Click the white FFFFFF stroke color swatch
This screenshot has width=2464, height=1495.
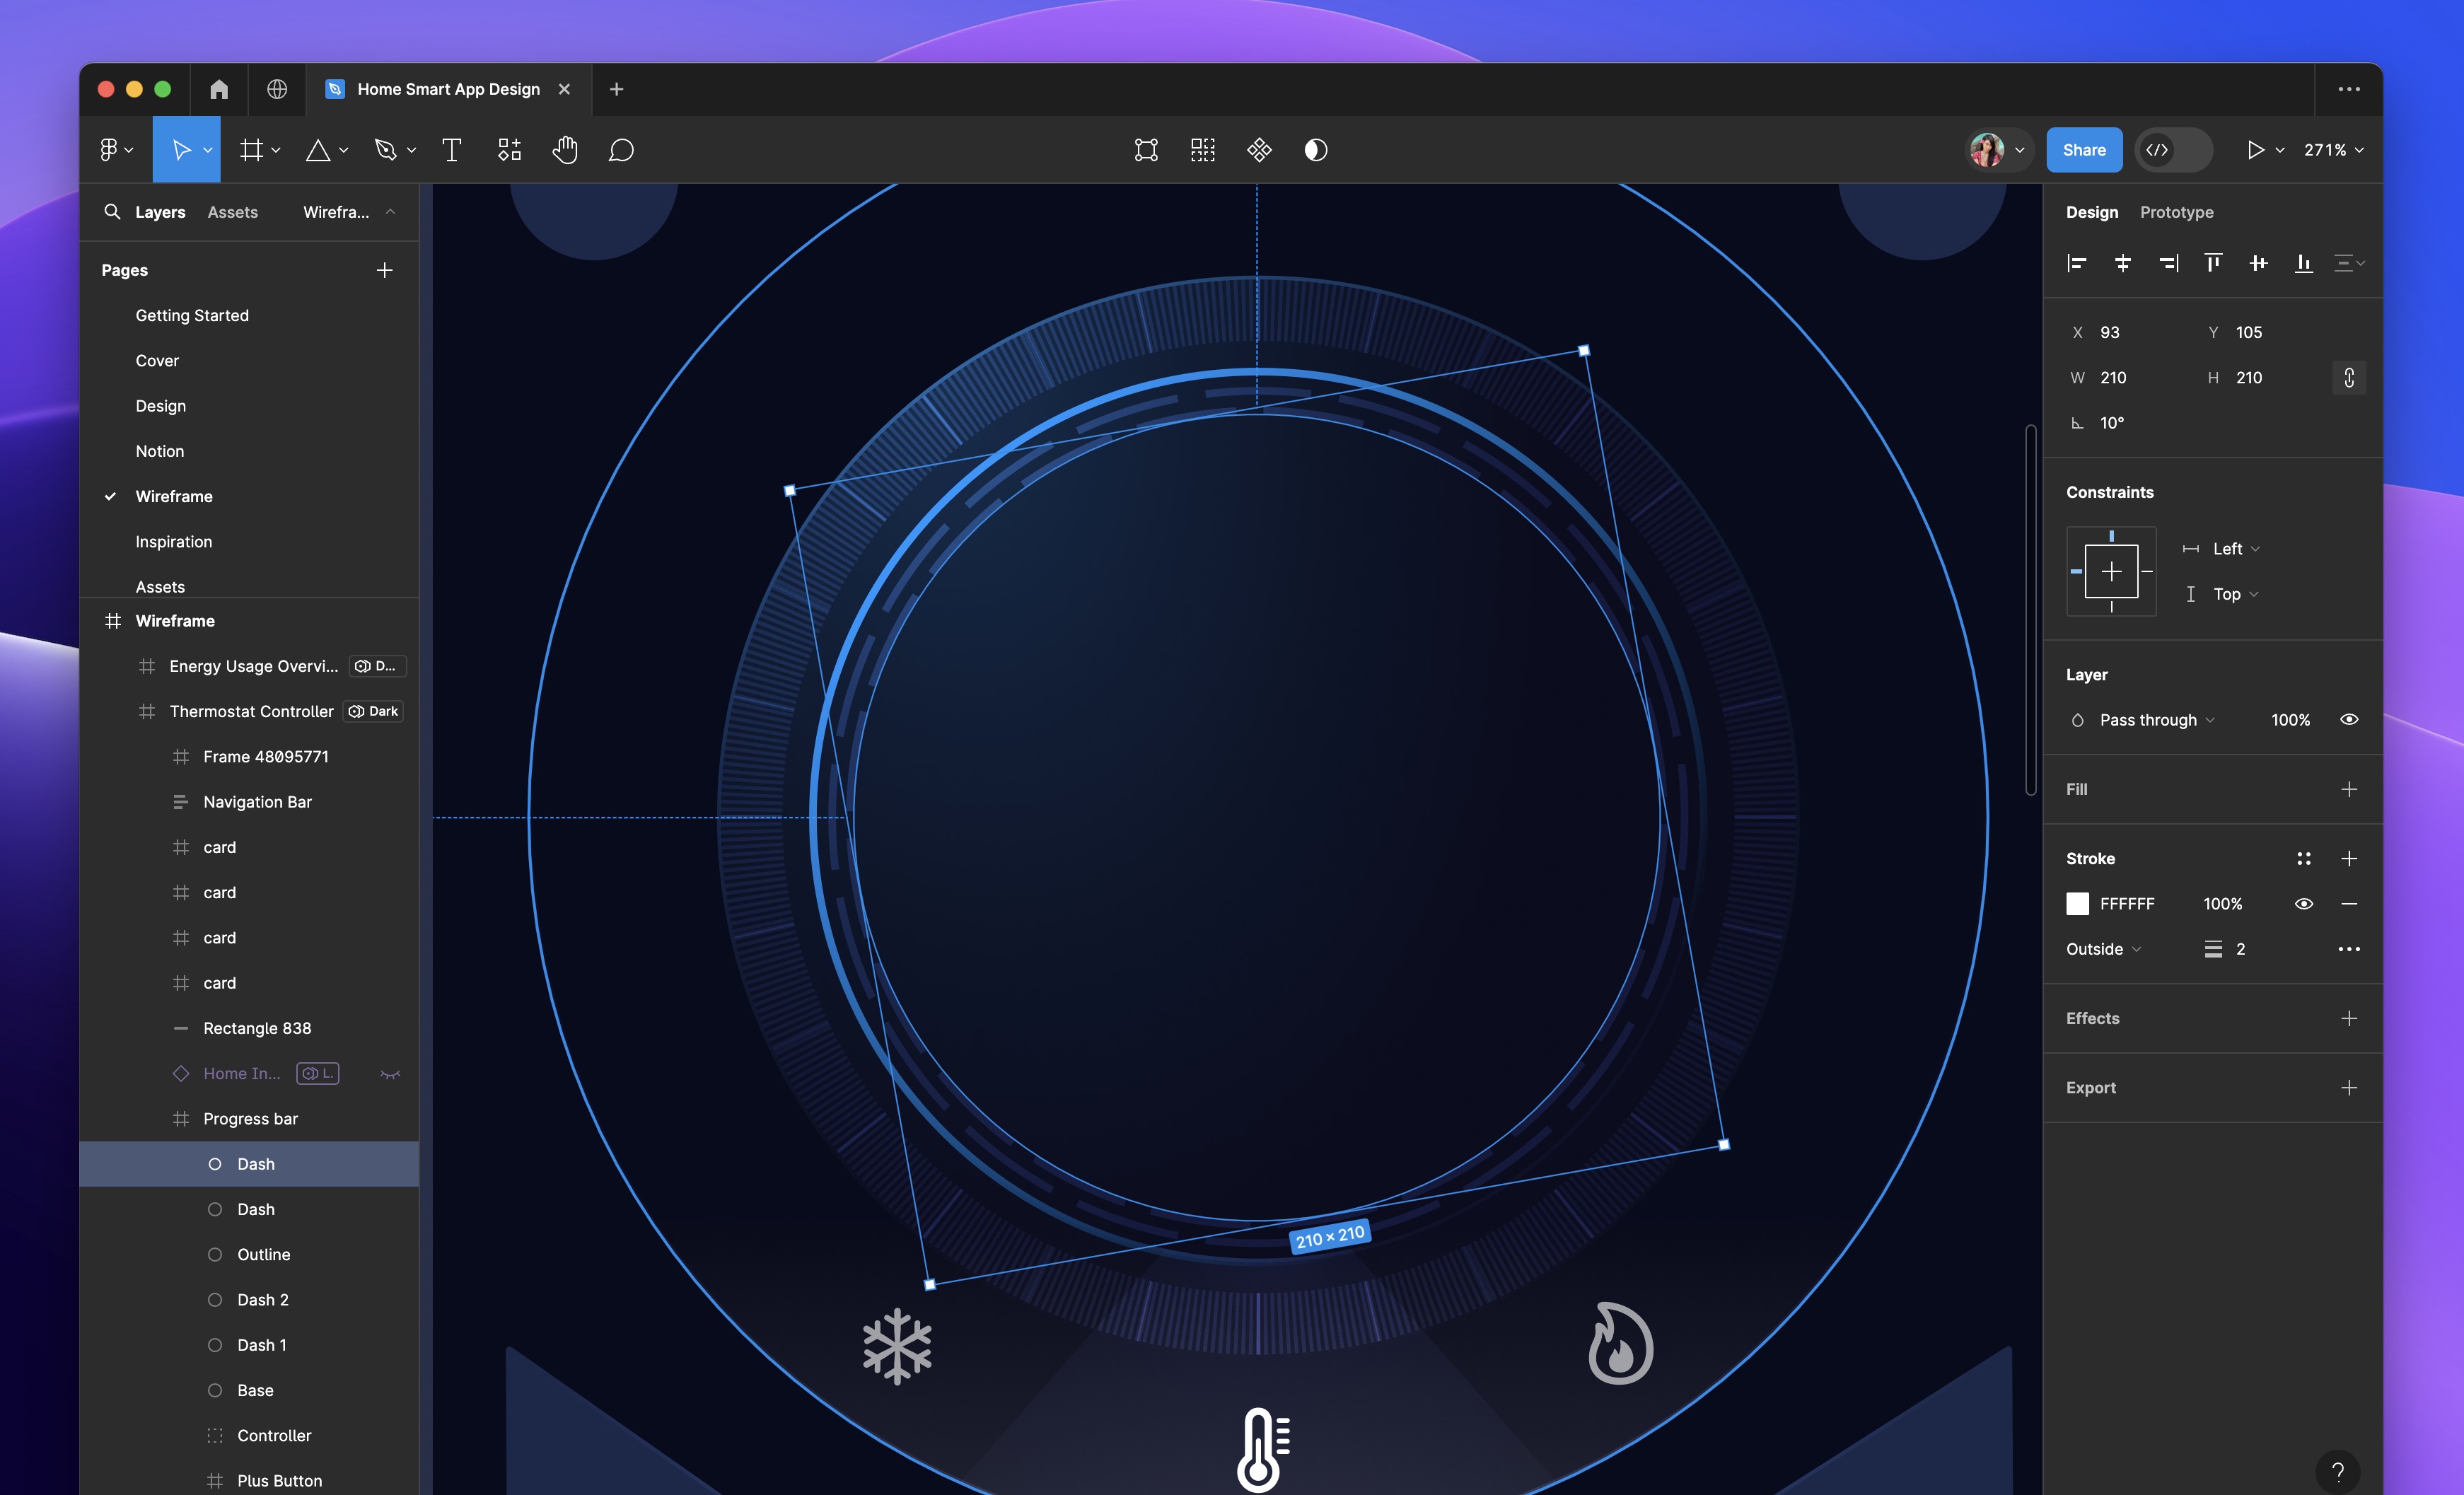point(2077,903)
